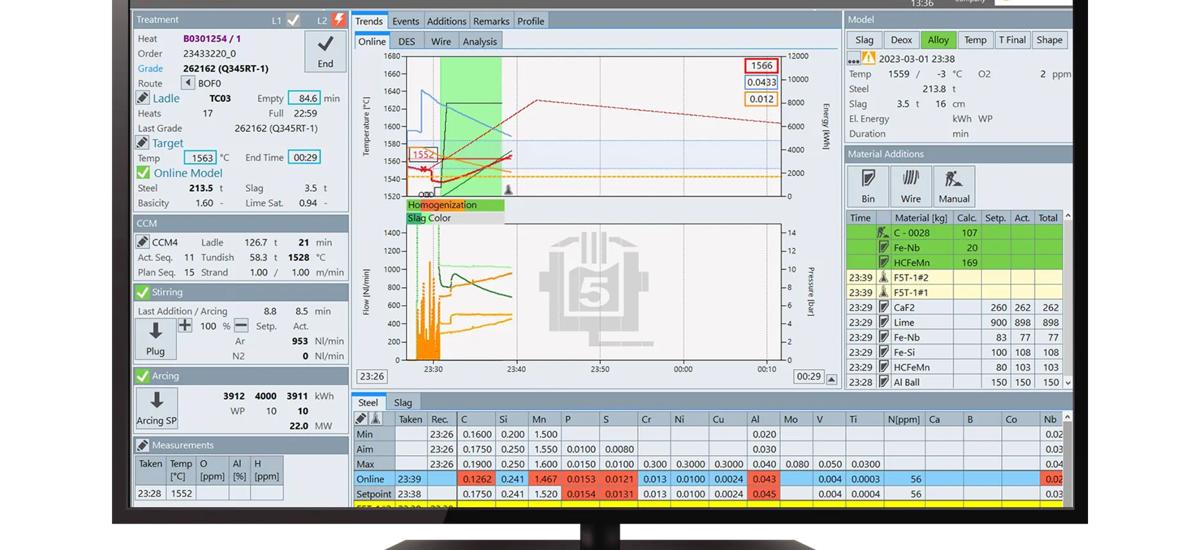Screen dimensions: 1200x550
Task: Select the Analysis sub-tab
Action: click(x=480, y=42)
